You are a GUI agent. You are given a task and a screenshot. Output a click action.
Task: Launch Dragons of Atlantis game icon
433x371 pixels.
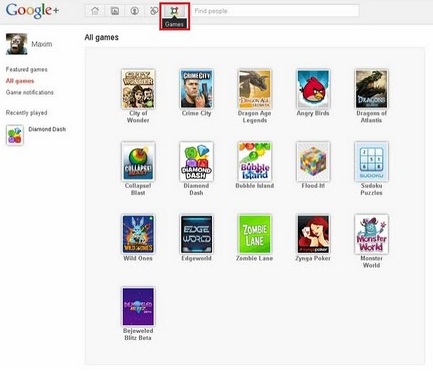tap(371, 89)
